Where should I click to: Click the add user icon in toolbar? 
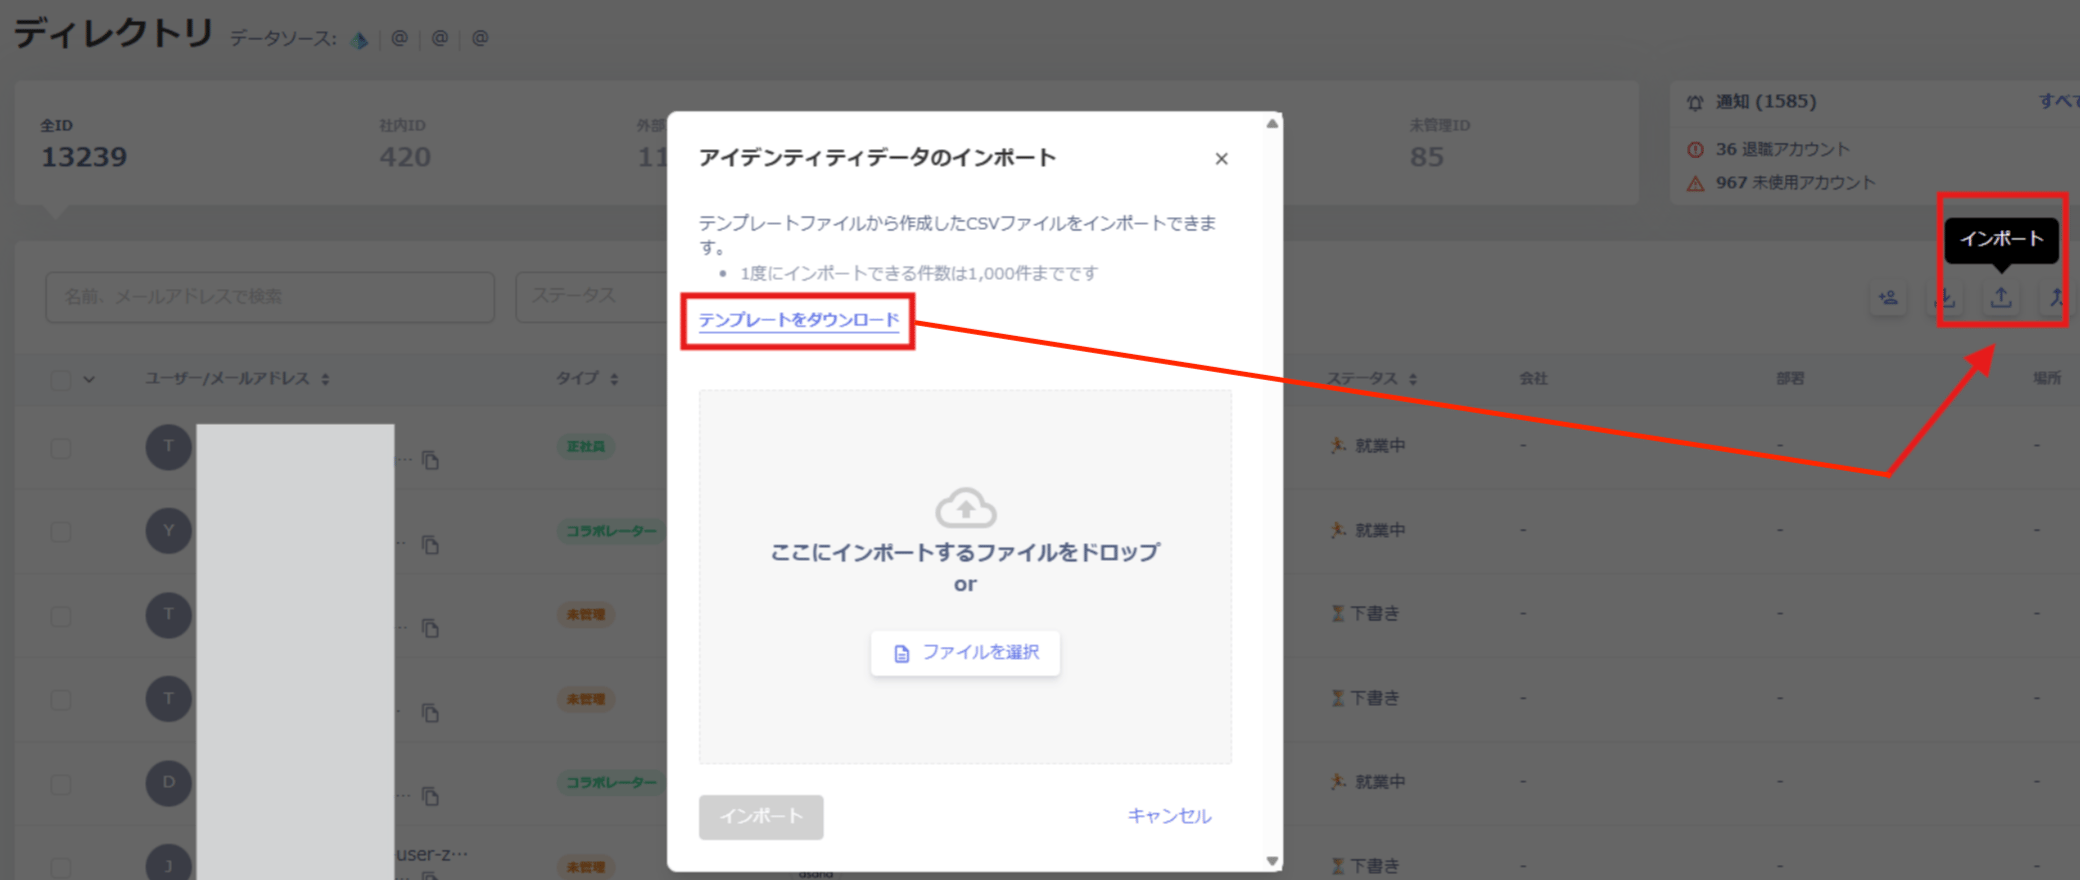tap(1888, 298)
